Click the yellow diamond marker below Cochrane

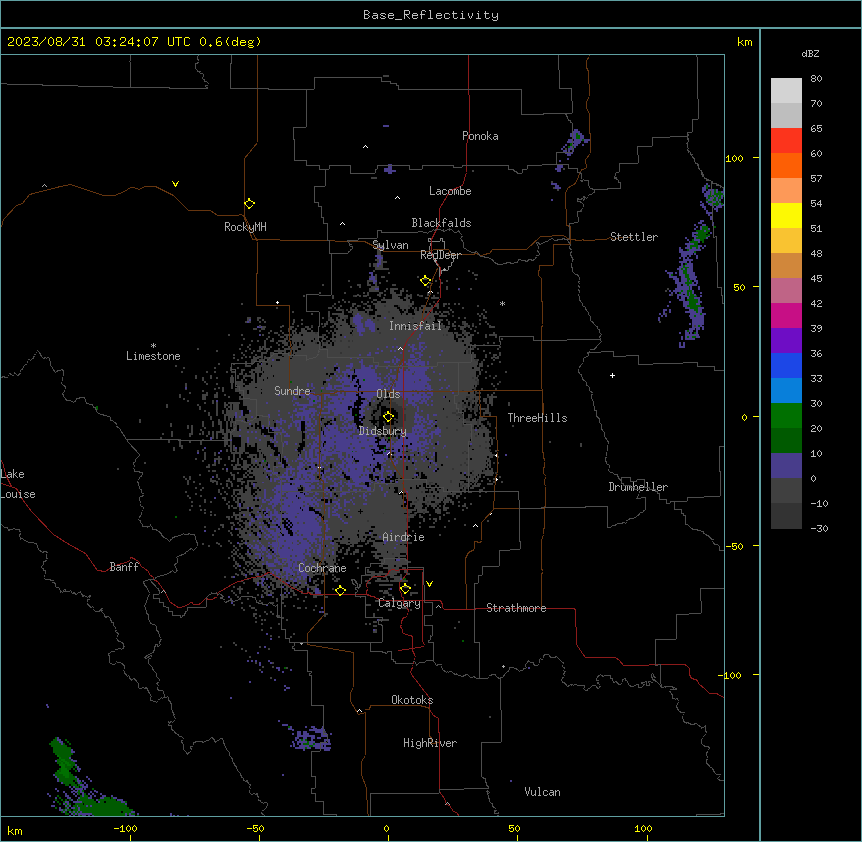click(340, 590)
